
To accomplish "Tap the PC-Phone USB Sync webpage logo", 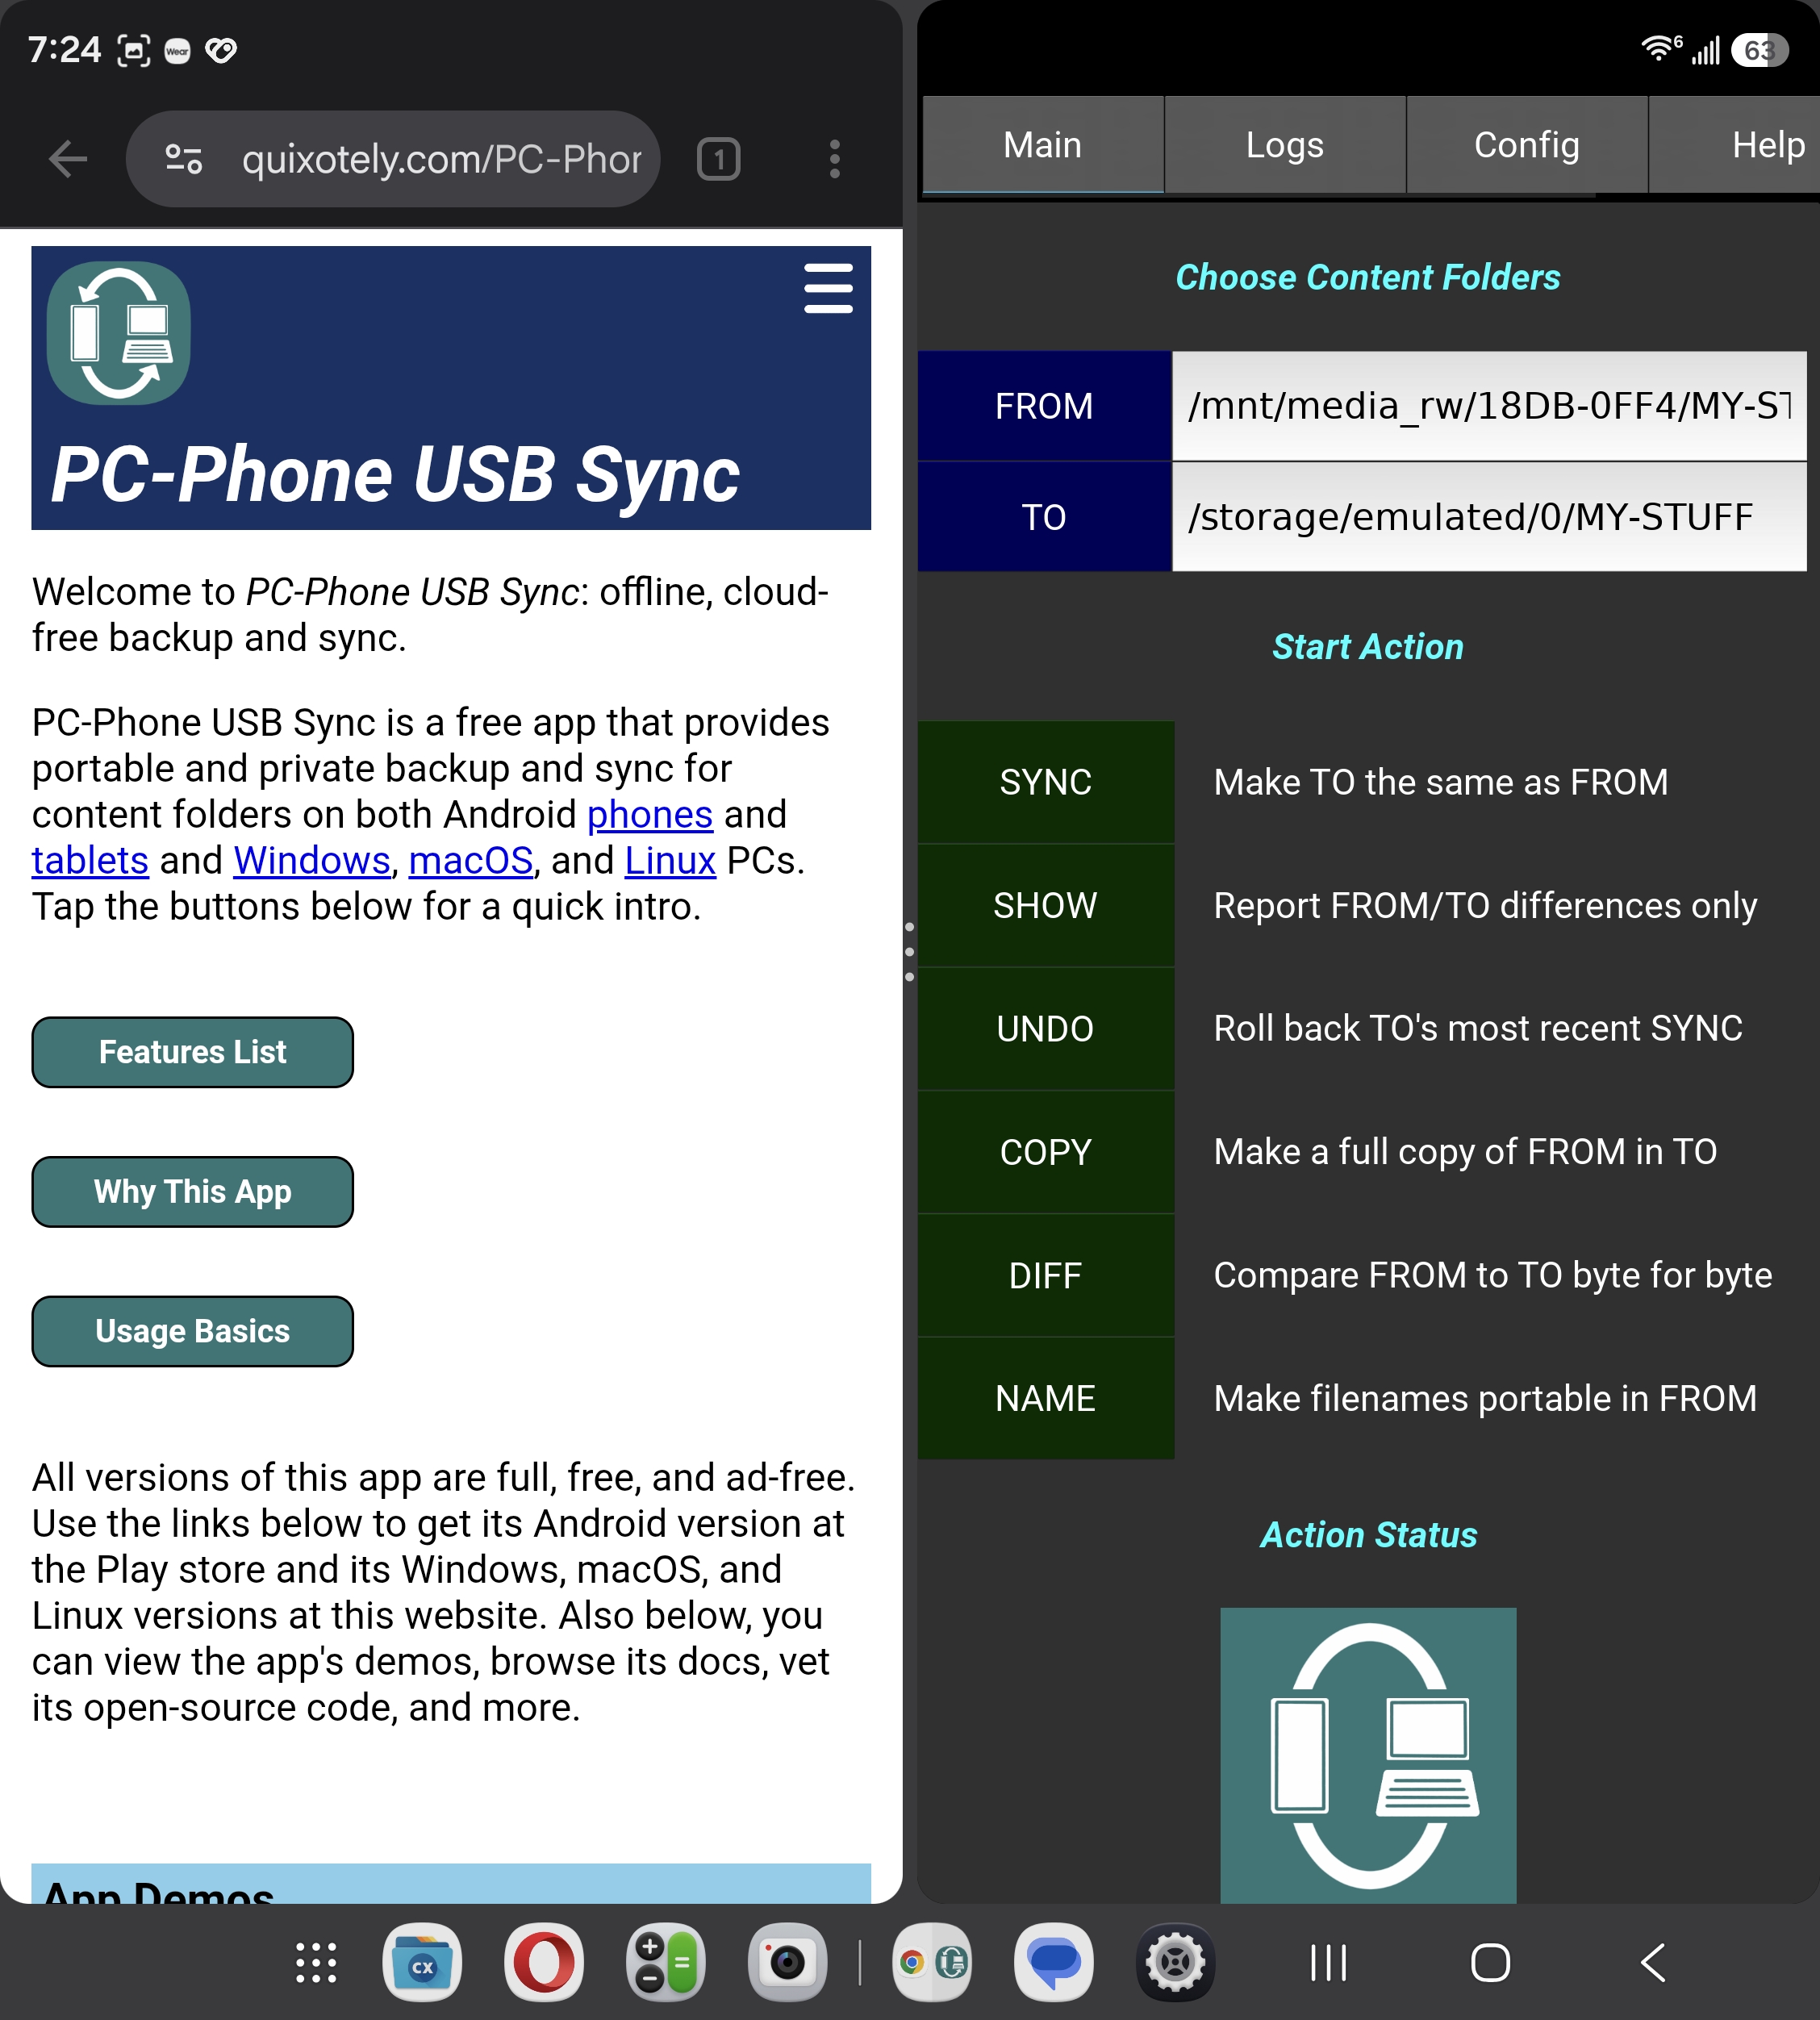I will pos(119,333).
